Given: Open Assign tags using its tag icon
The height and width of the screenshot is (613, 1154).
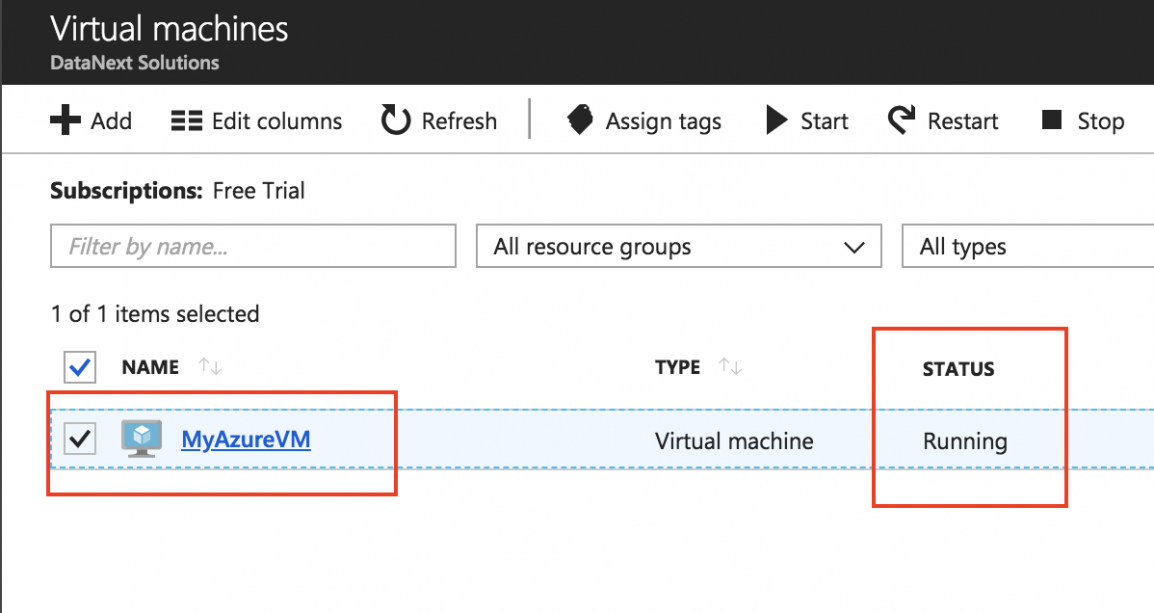Looking at the screenshot, I should click(580, 120).
